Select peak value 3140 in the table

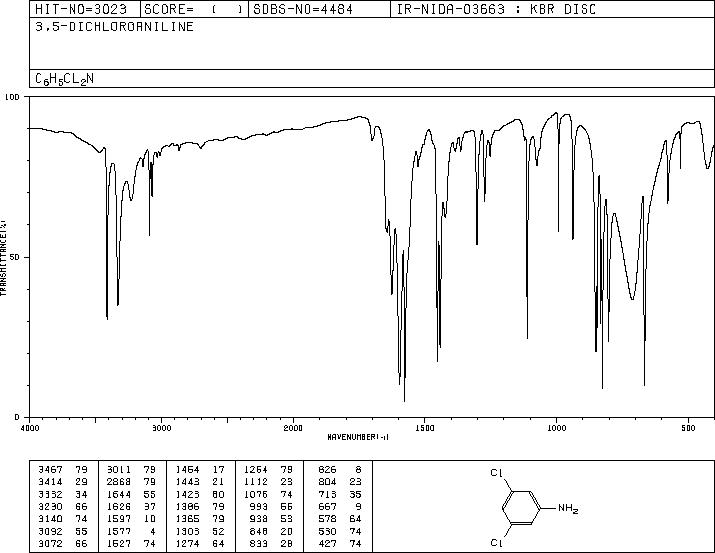[x=50, y=519]
